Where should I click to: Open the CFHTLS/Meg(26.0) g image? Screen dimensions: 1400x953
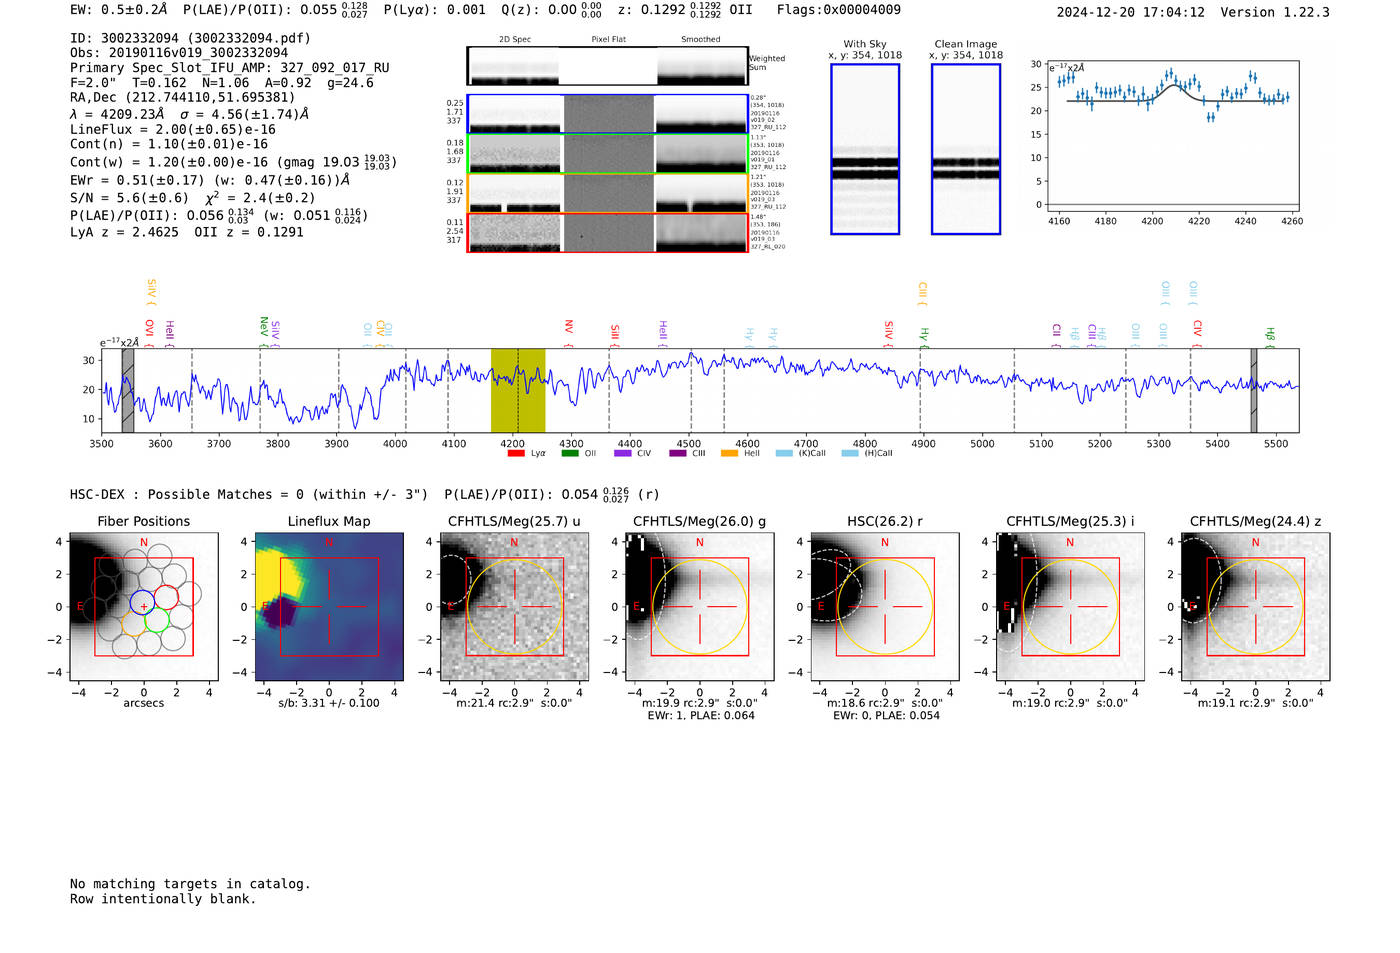(x=699, y=607)
